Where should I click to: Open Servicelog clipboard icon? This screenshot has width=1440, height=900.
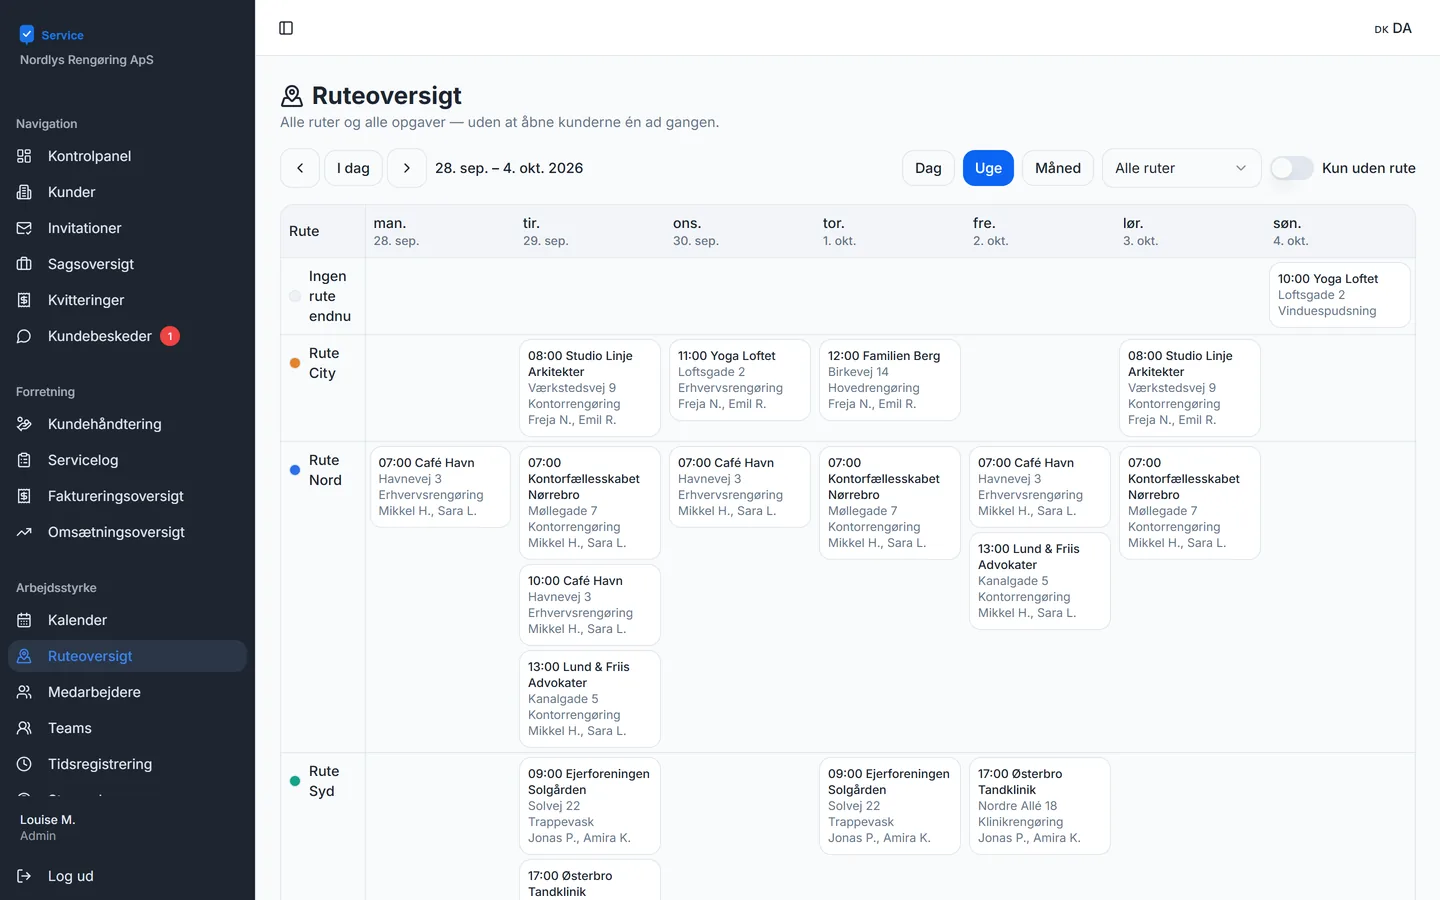[x=24, y=460]
